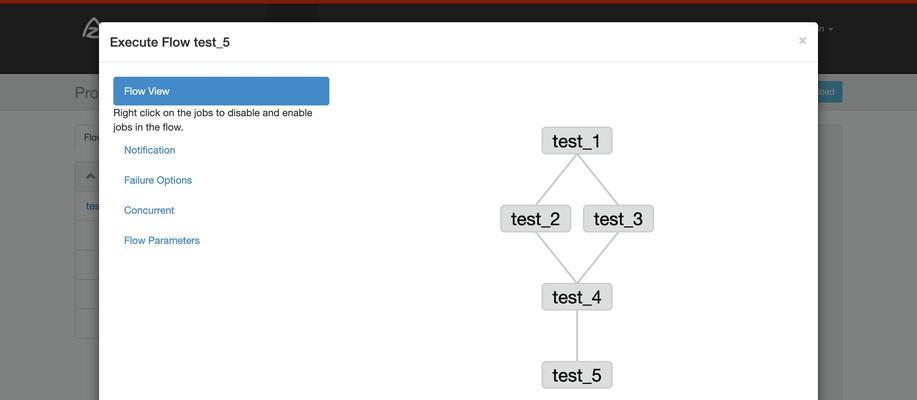Click the partially hidden Upload button

pos(830,92)
